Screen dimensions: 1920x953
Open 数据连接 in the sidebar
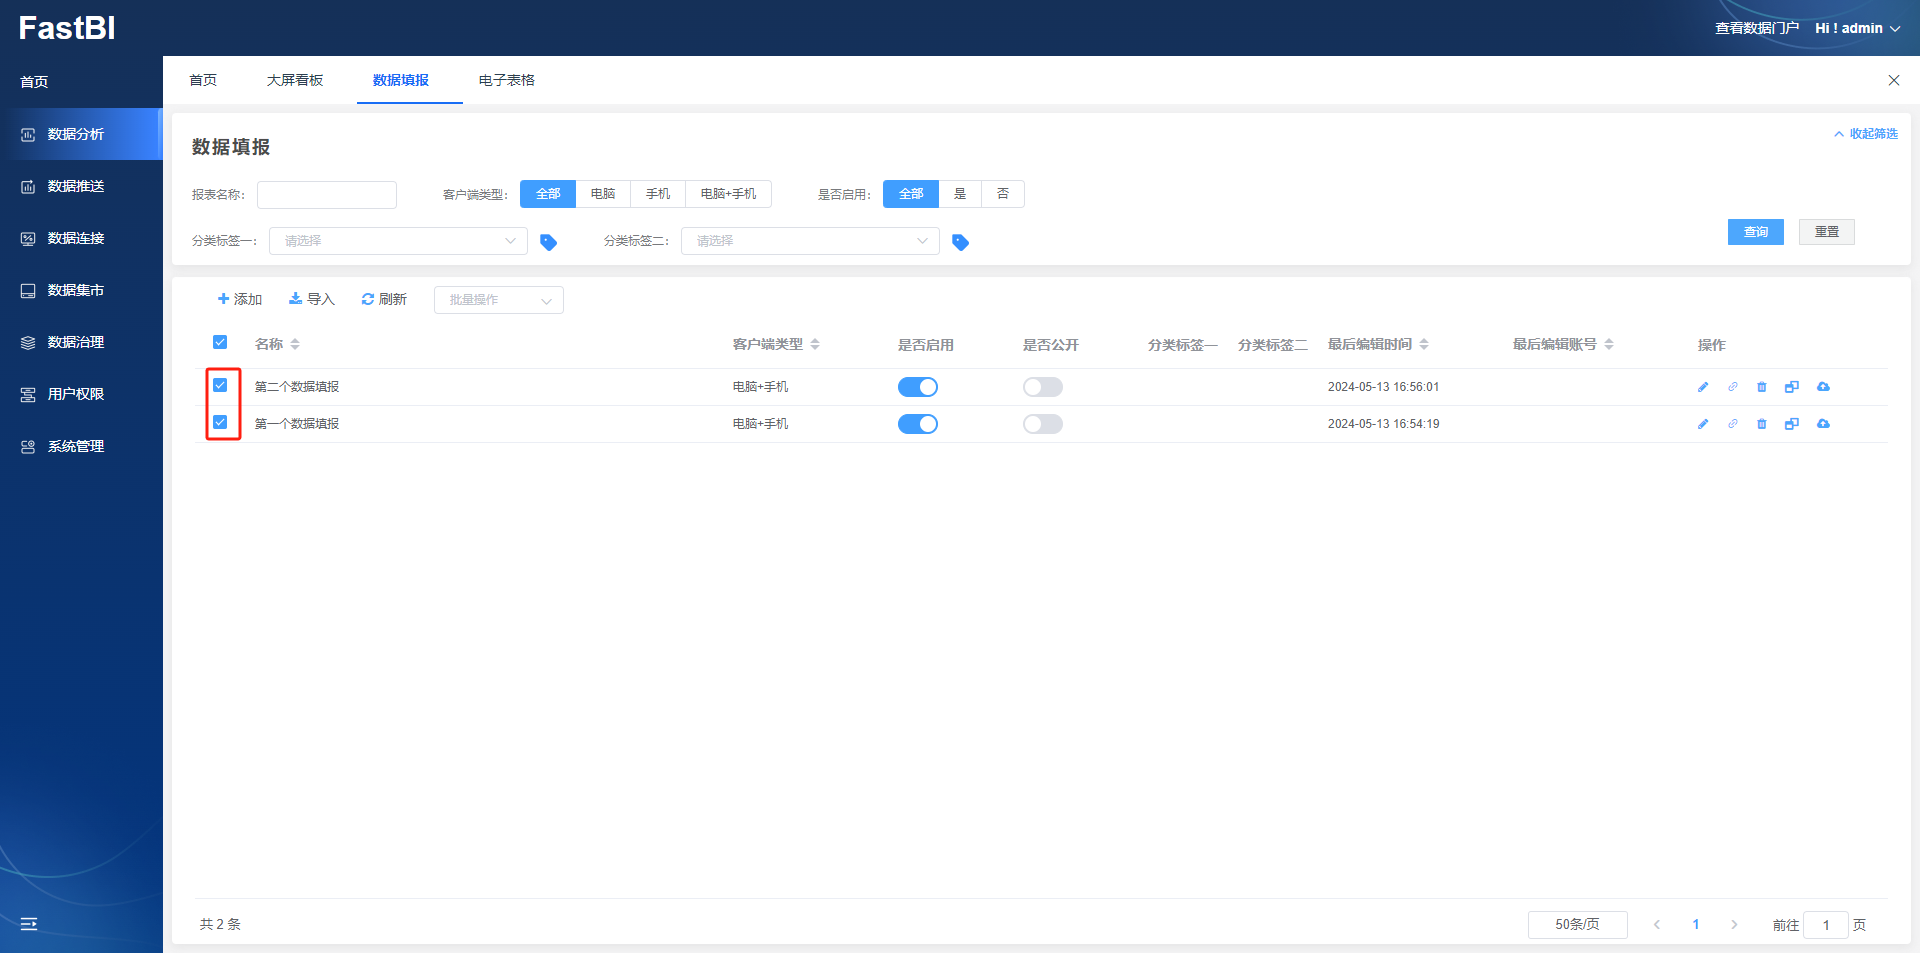(x=80, y=238)
